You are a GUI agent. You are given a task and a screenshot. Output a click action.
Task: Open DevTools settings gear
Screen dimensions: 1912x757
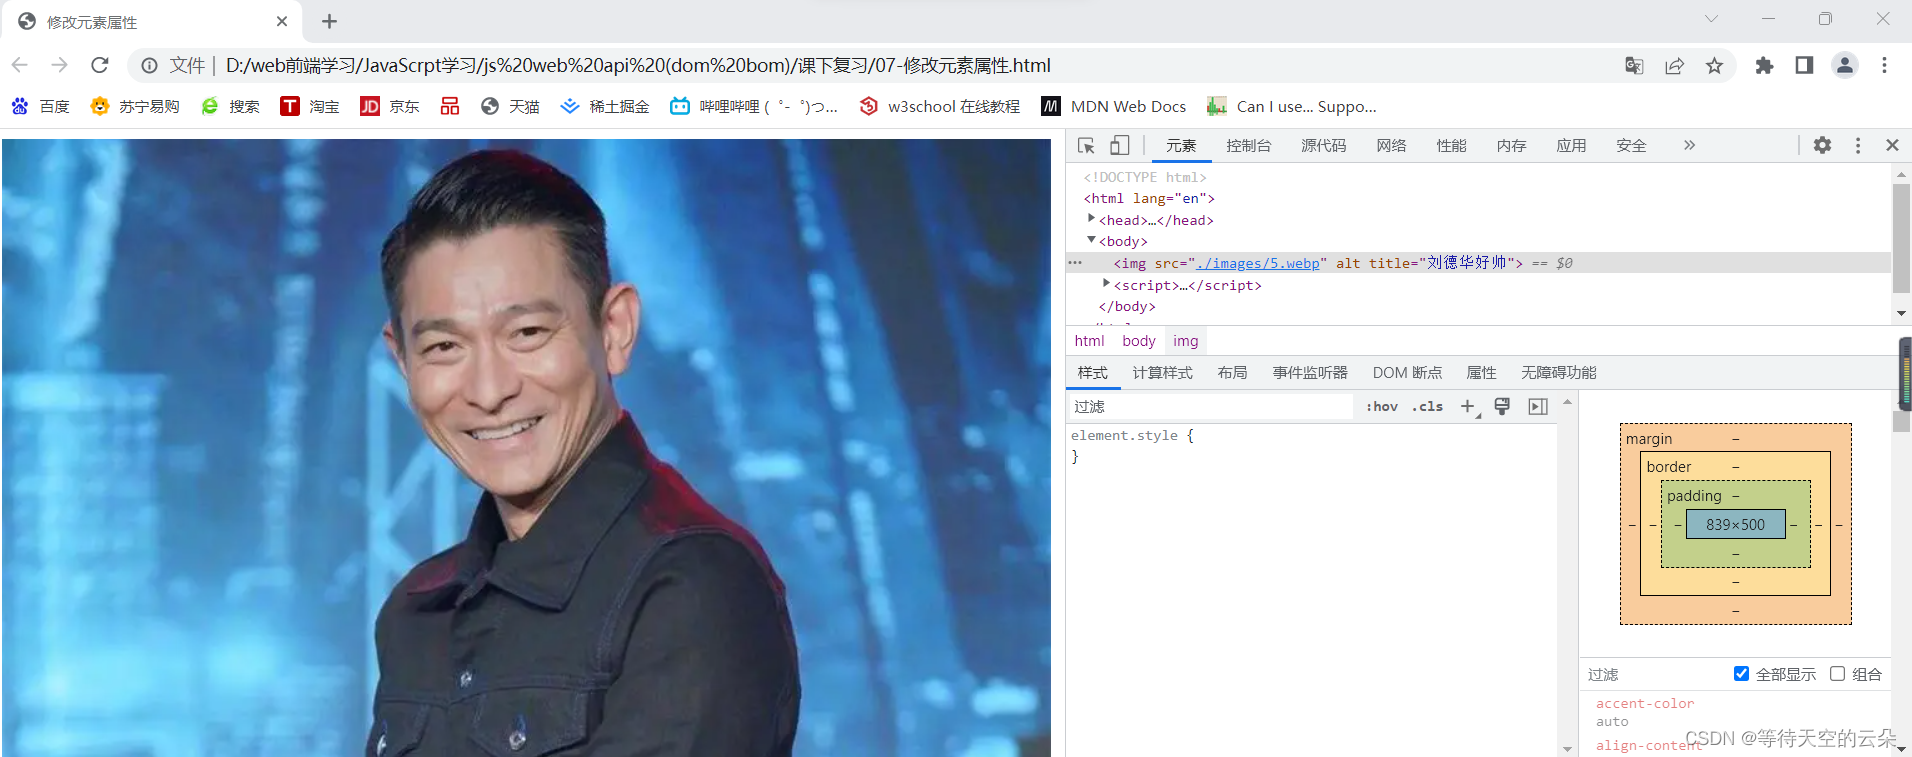1822,145
